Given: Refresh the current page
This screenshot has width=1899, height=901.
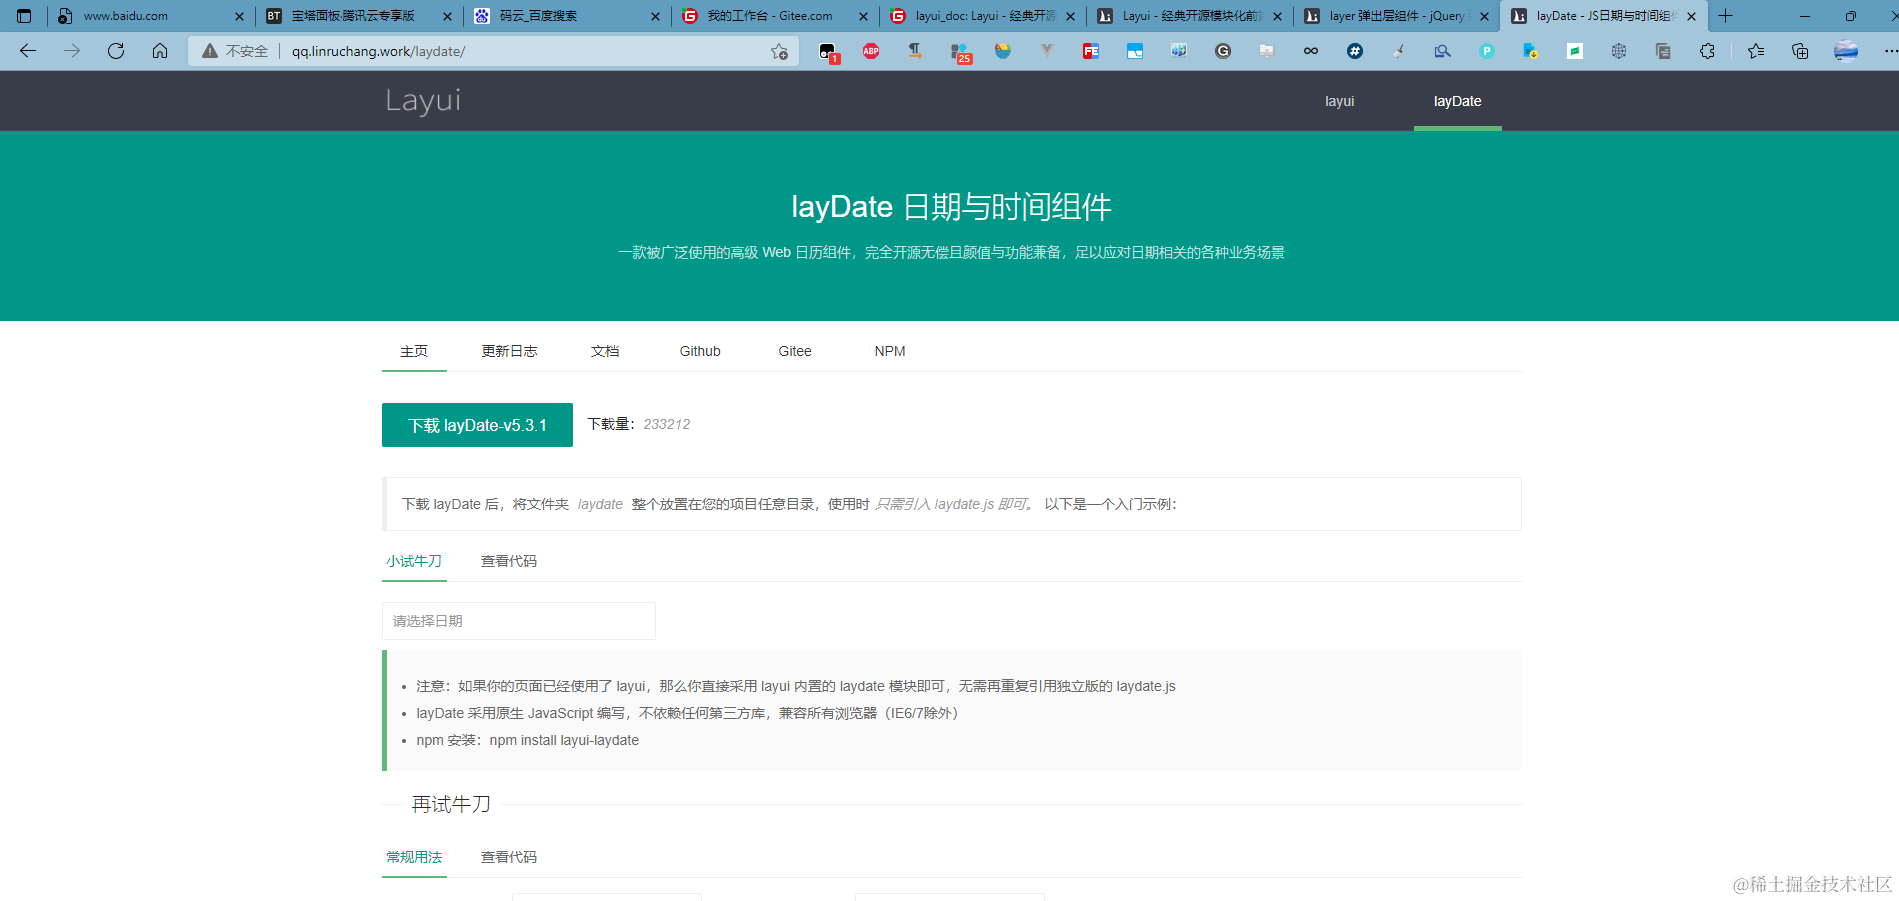Looking at the screenshot, I should coord(115,51).
